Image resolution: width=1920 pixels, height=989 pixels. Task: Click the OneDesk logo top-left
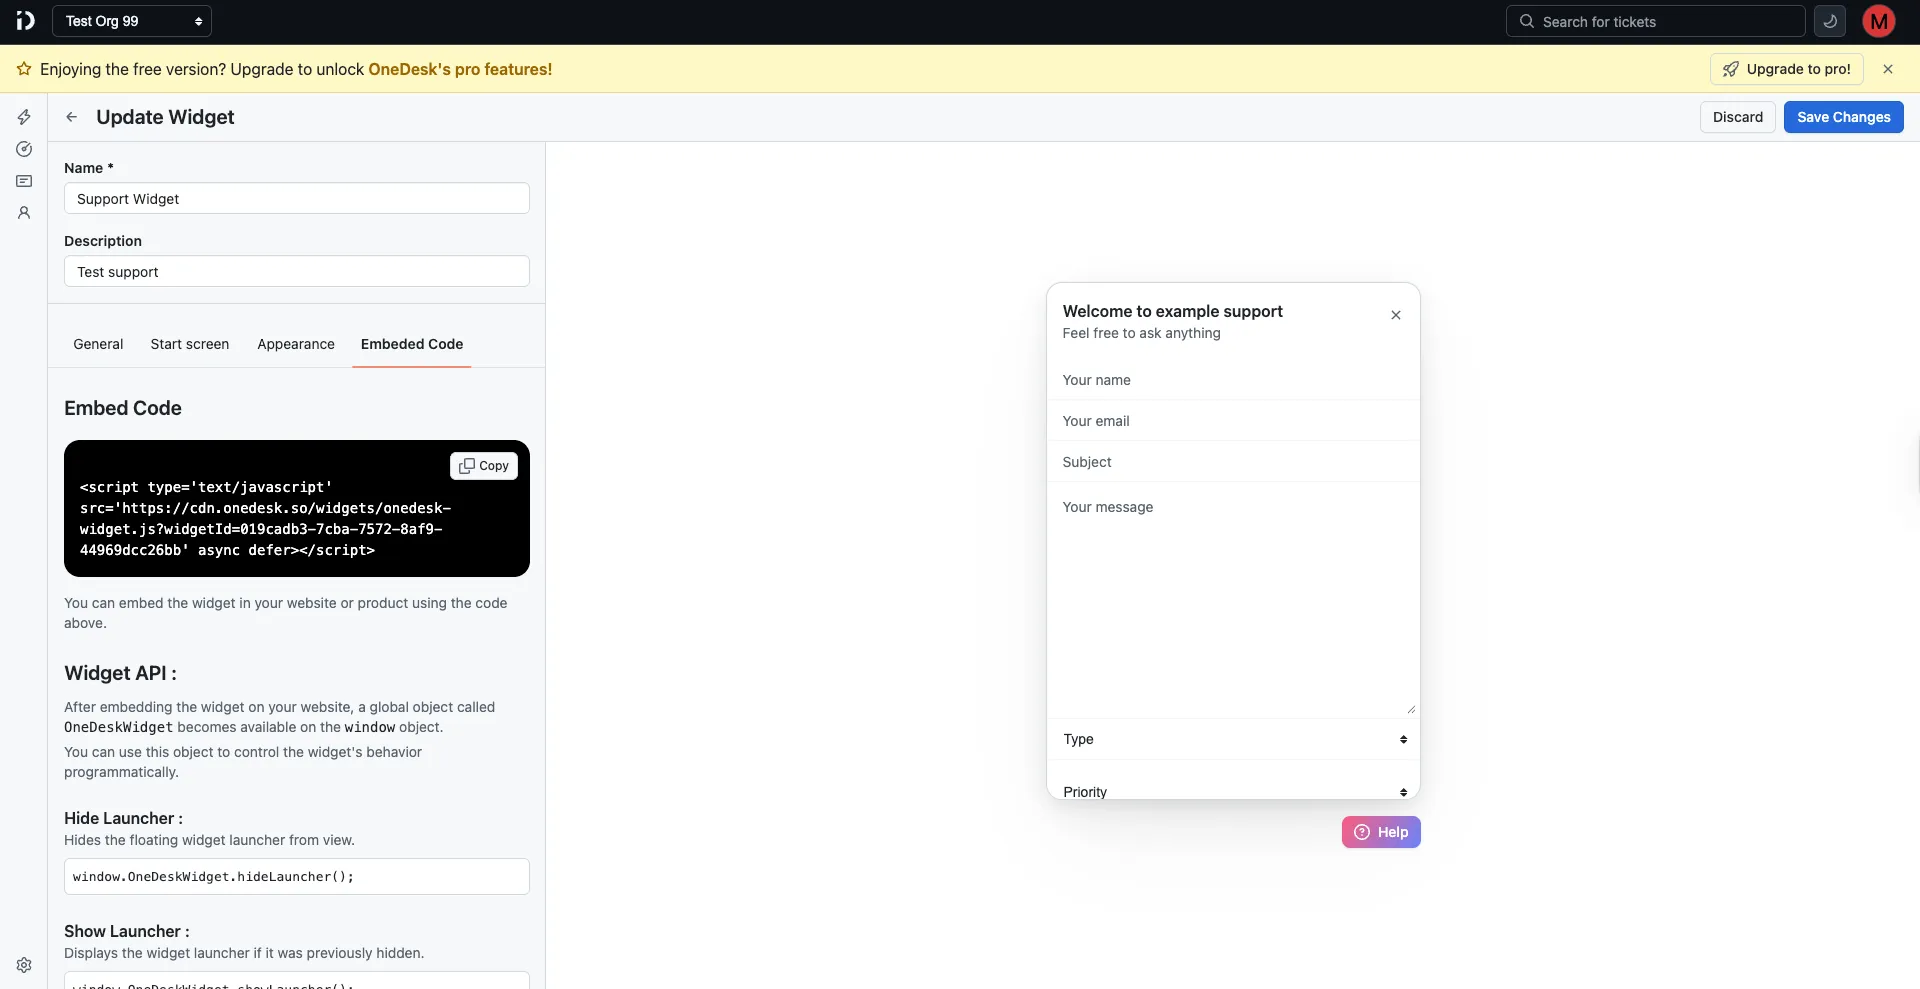pos(25,20)
